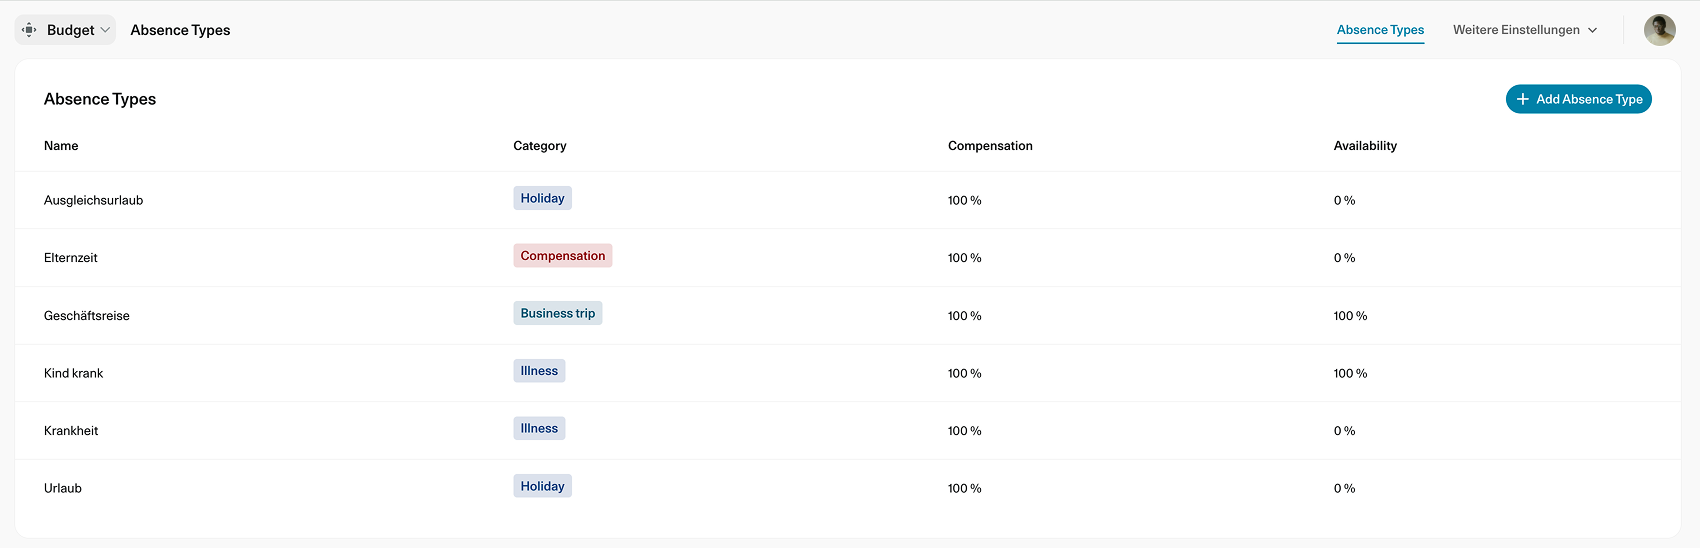Click the Business trip category tag
Image resolution: width=1700 pixels, height=548 pixels.
point(558,313)
